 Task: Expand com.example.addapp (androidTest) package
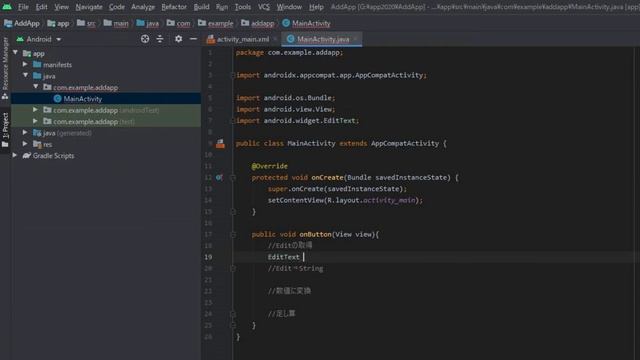[36, 110]
